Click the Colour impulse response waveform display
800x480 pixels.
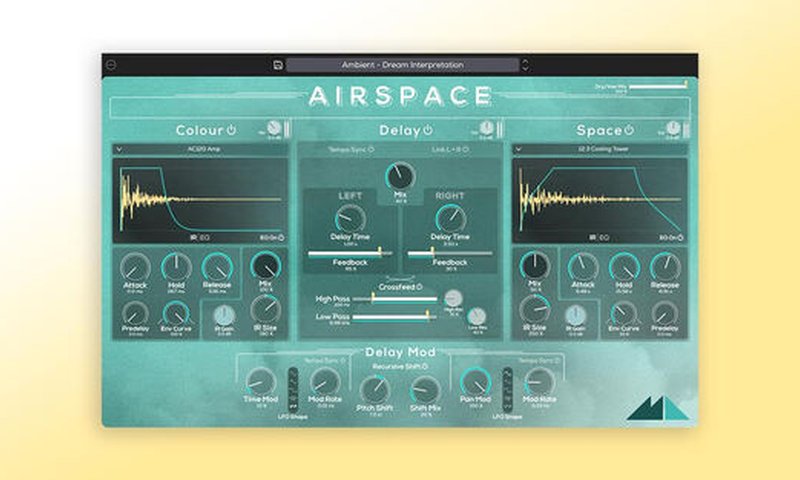tap(200, 197)
